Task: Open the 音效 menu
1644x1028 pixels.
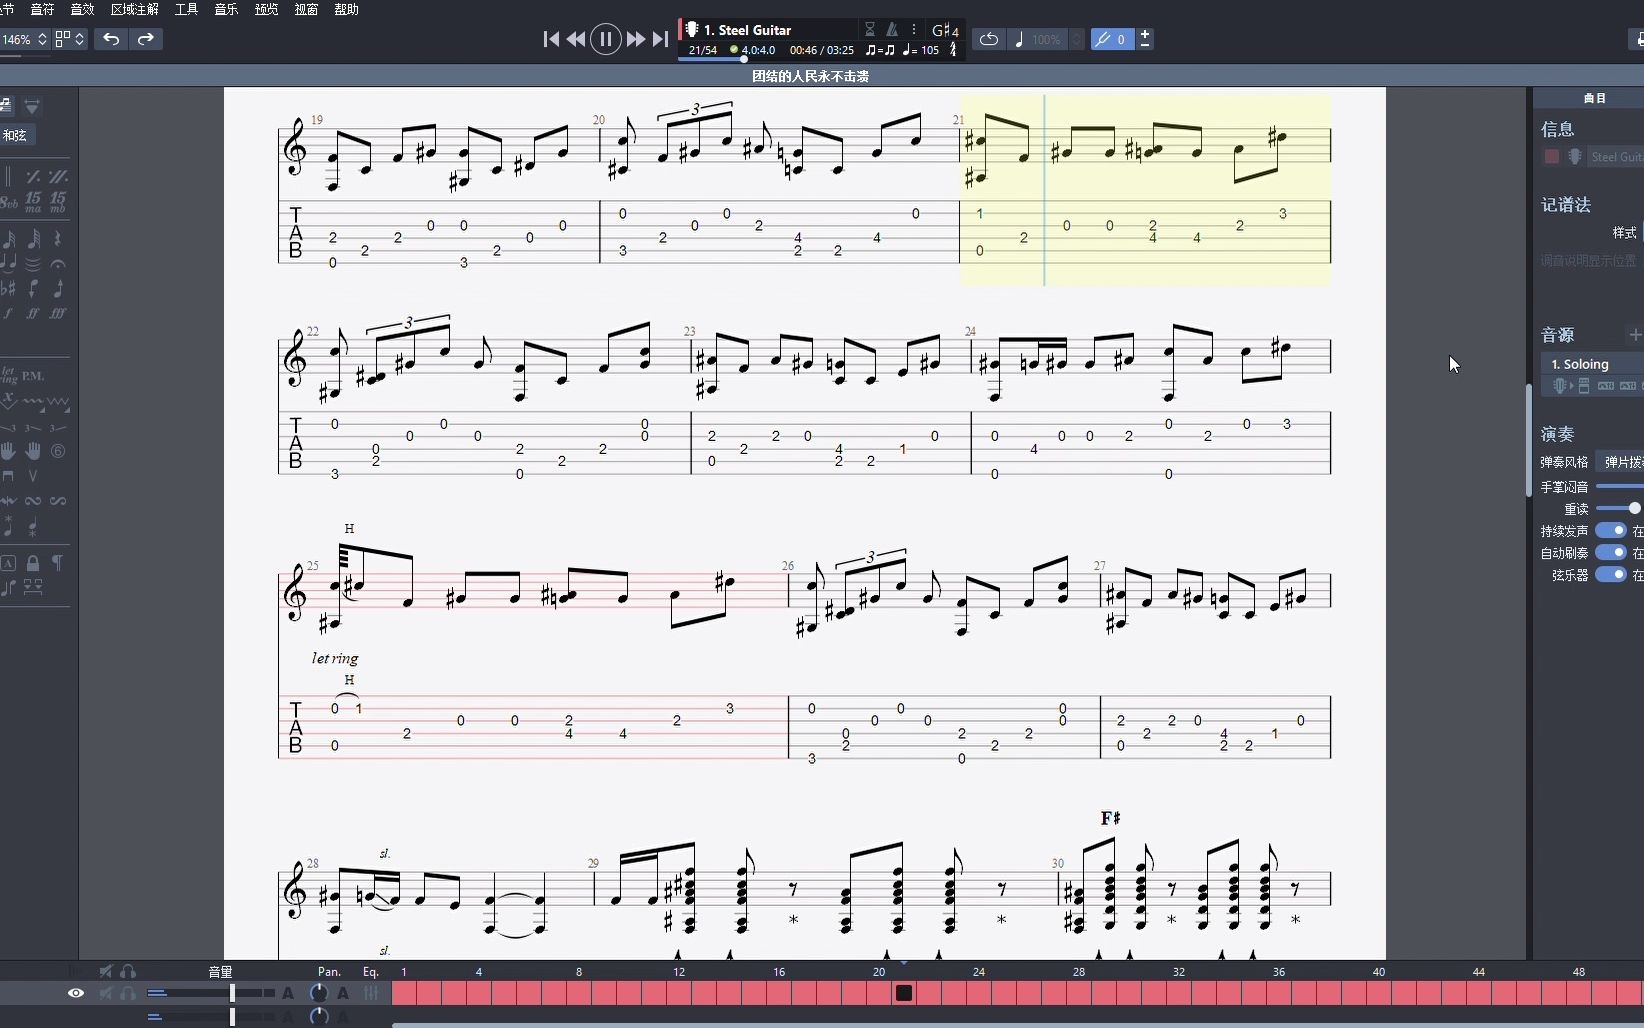Action: [83, 9]
